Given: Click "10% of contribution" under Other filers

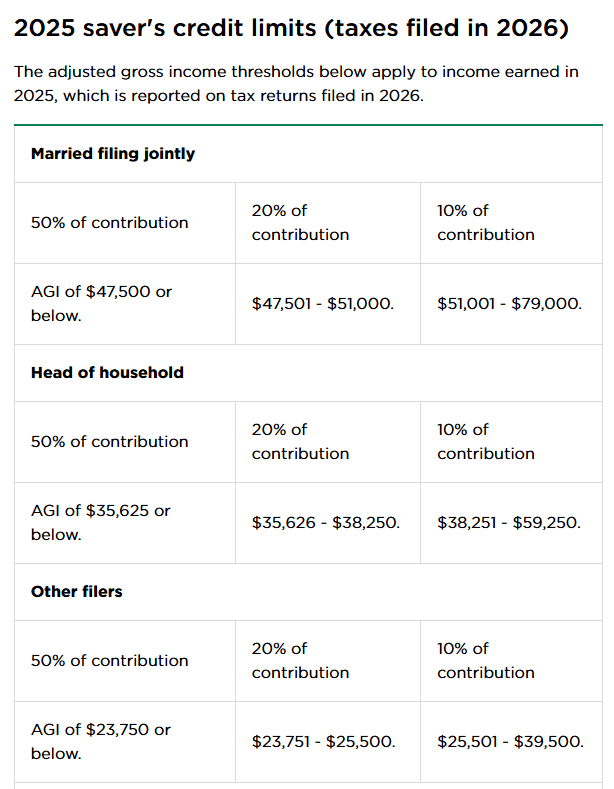Looking at the screenshot, I should (x=486, y=661).
